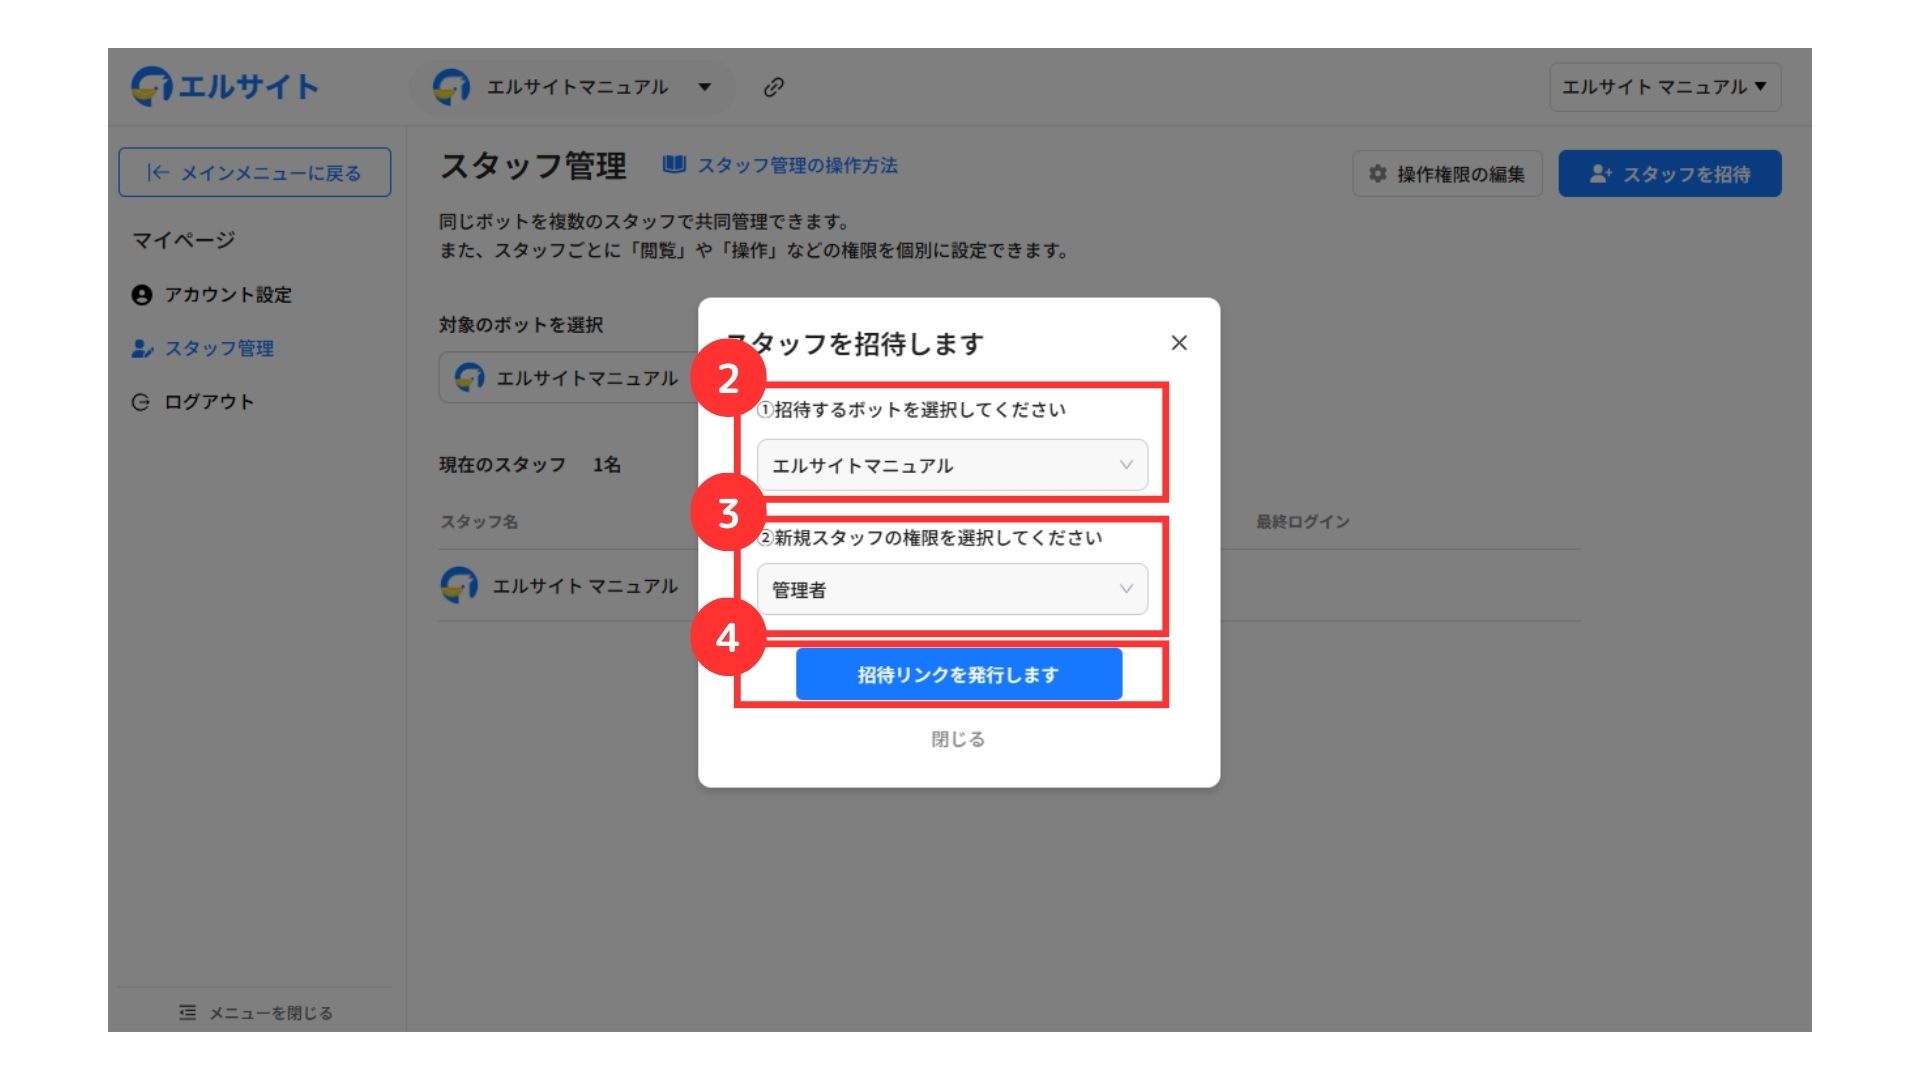Click 閉じる link in dialog

tap(957, 739)
